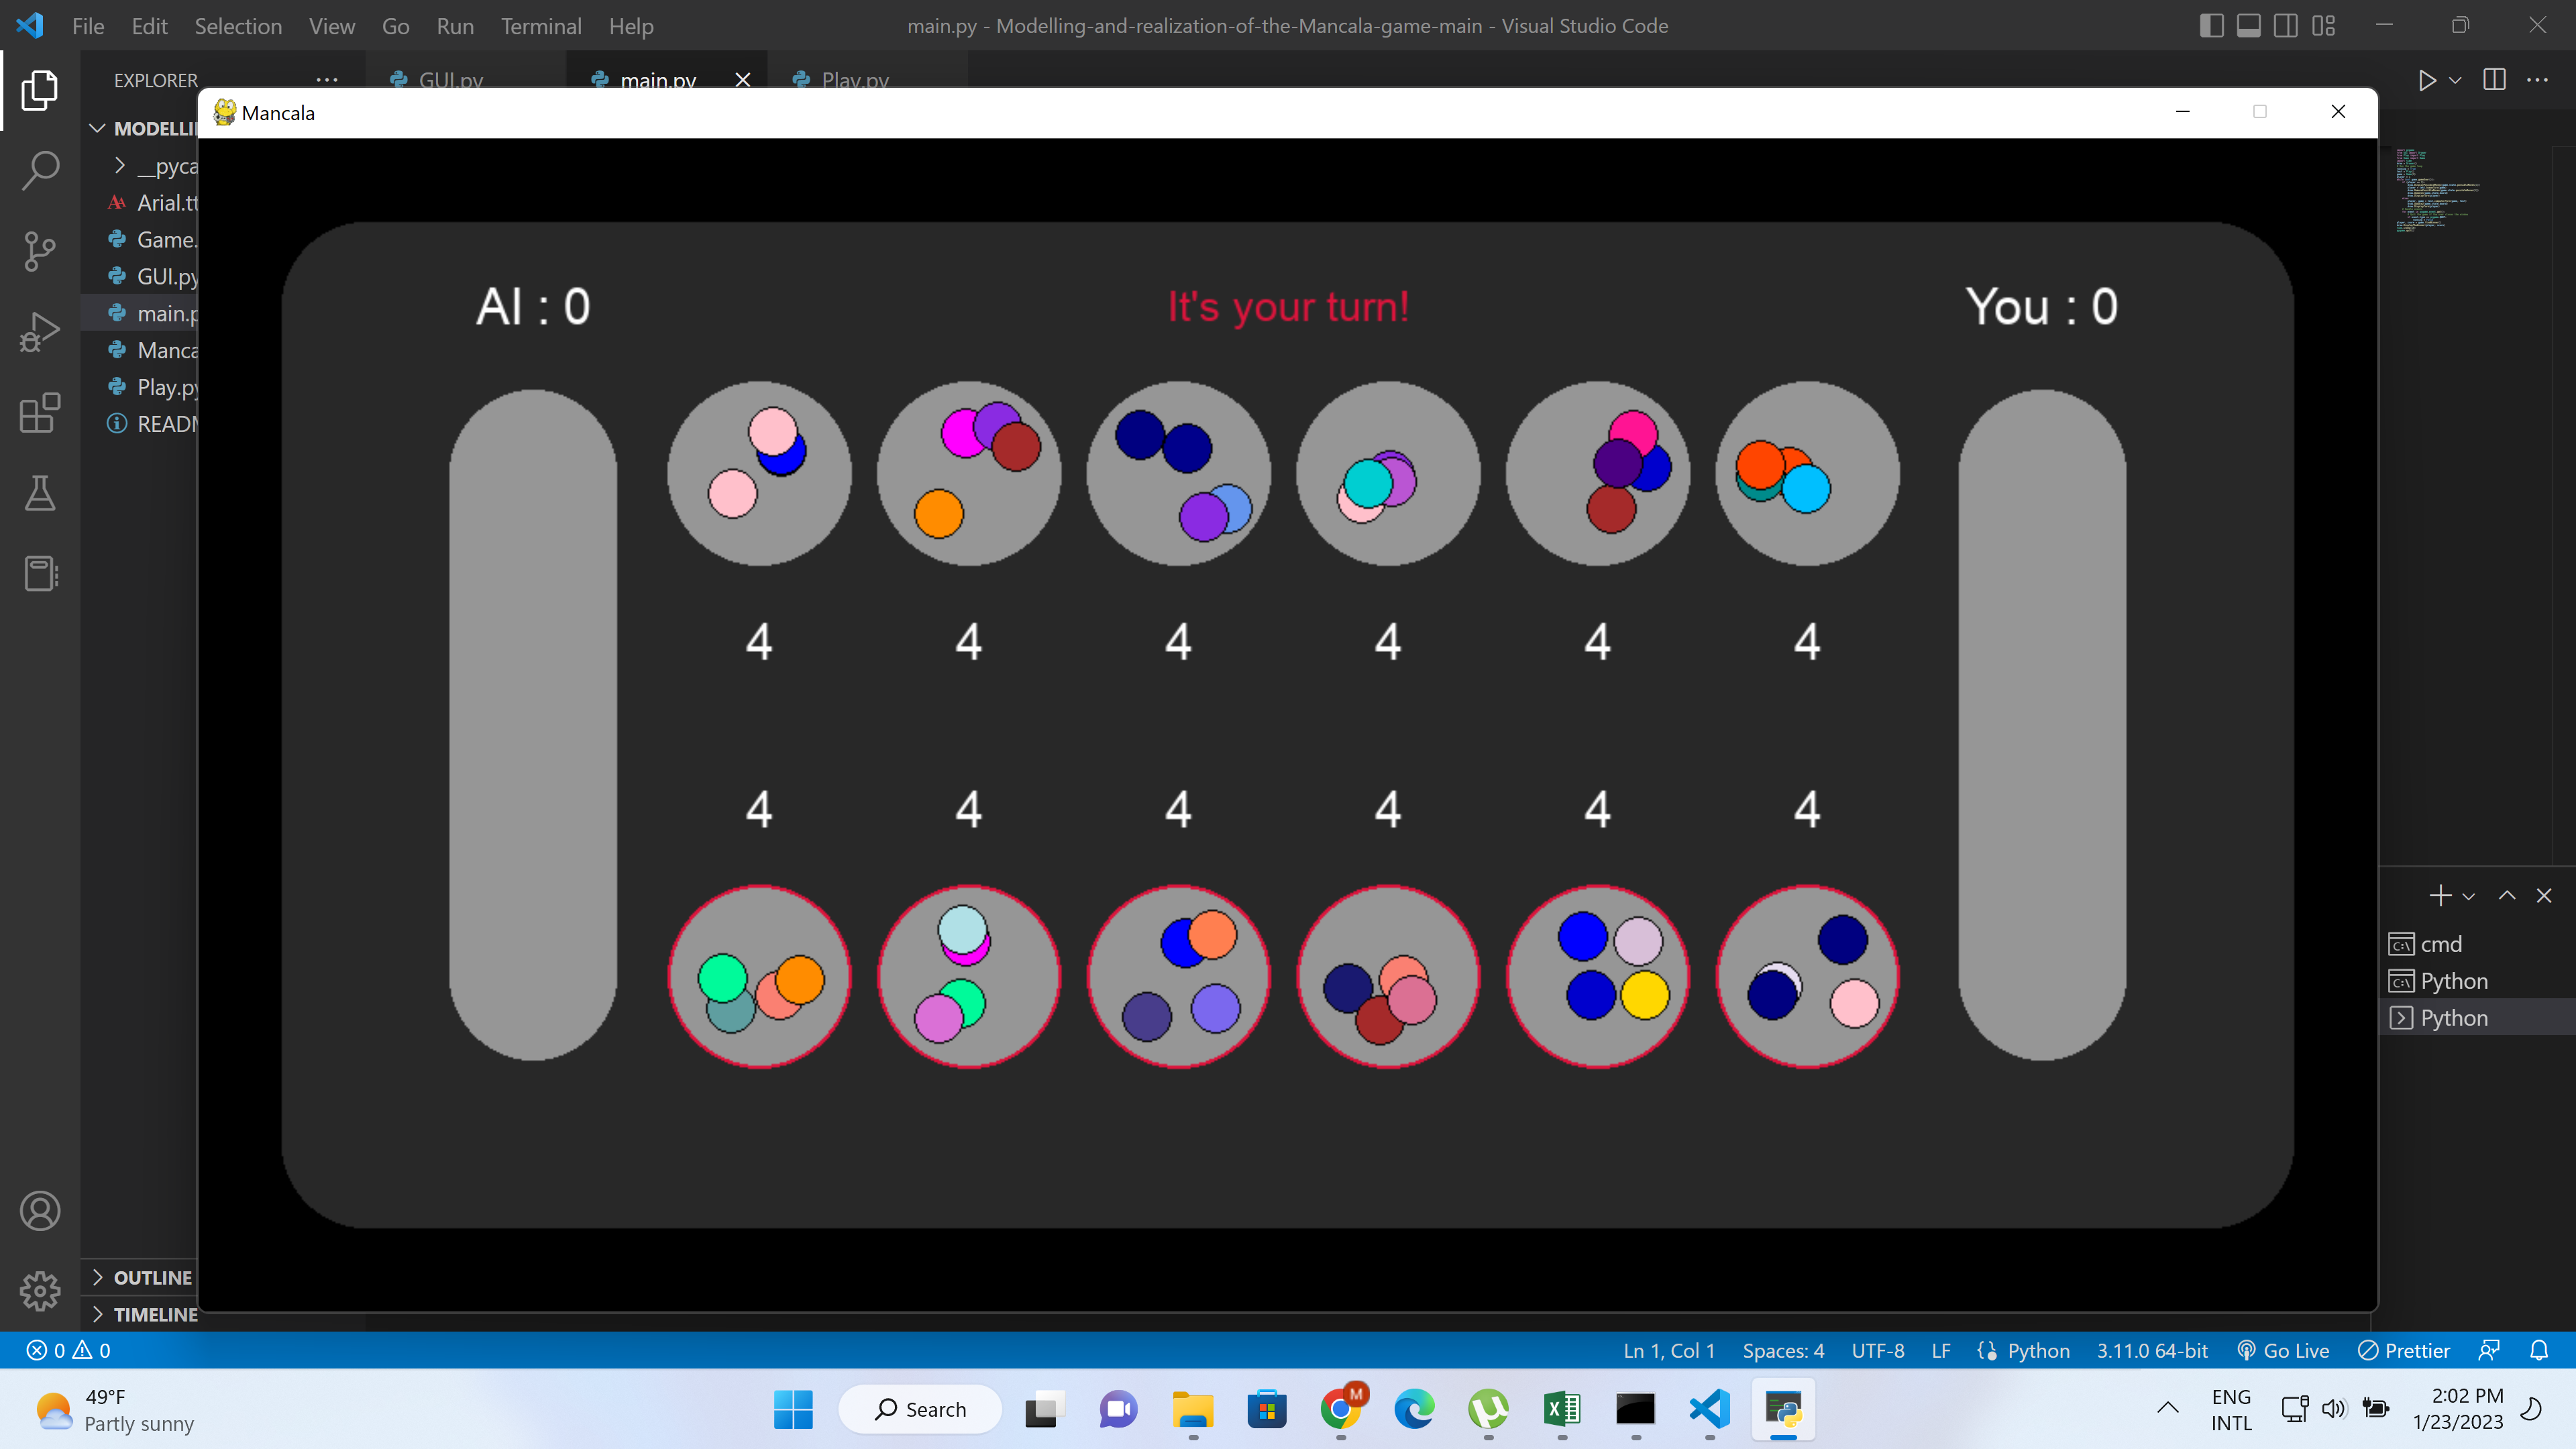Image resolution: width=2576 pixels, height=1449 pixels.
Task: Pick the bottom pit with yellow marble
Action: point(1597,976)
